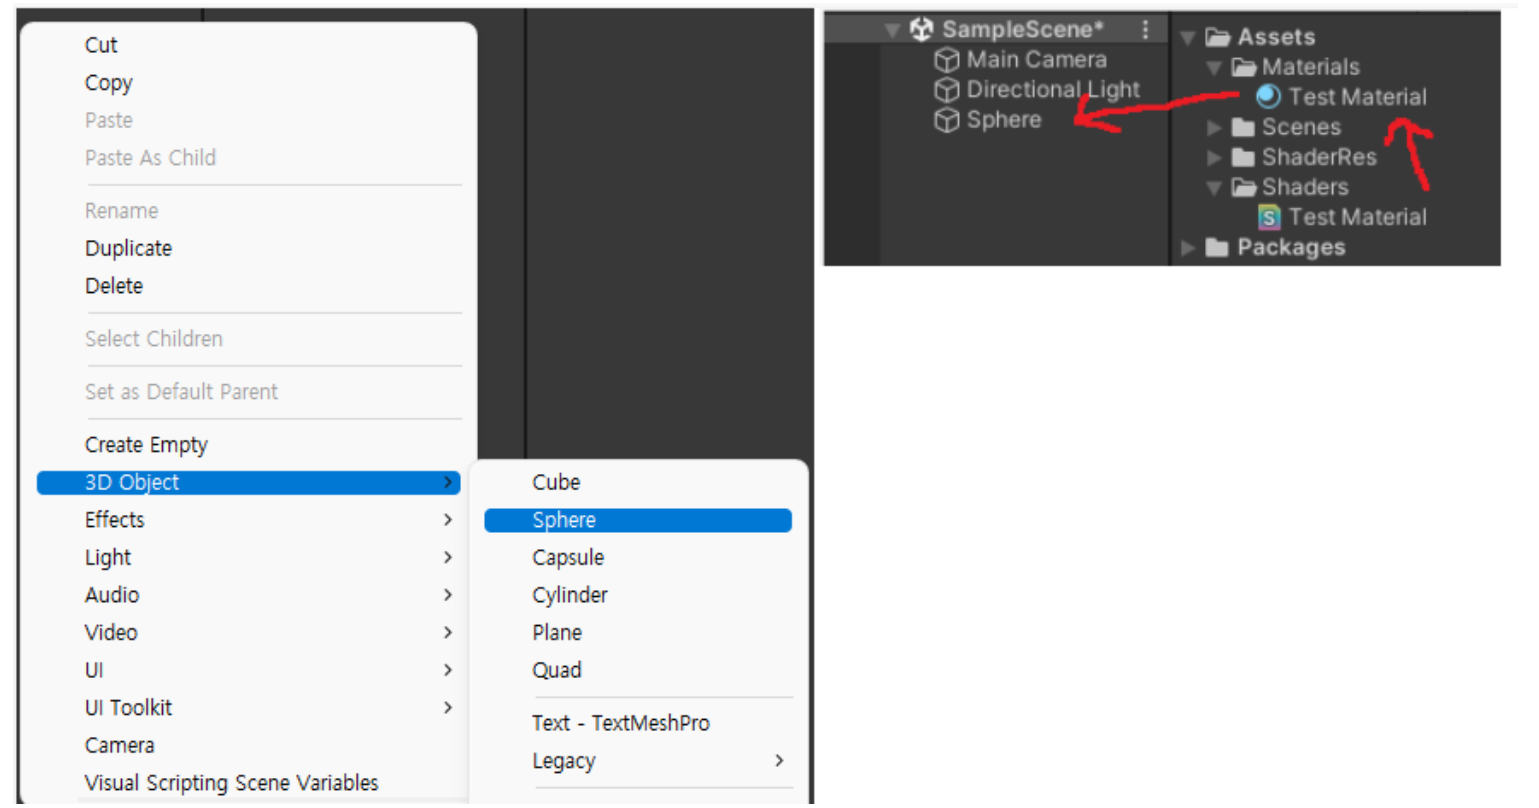The height and width of the screenshot is (808, 1539).
Task: Click the Unity logo beside SampleScene
Action: coord(921,29)
